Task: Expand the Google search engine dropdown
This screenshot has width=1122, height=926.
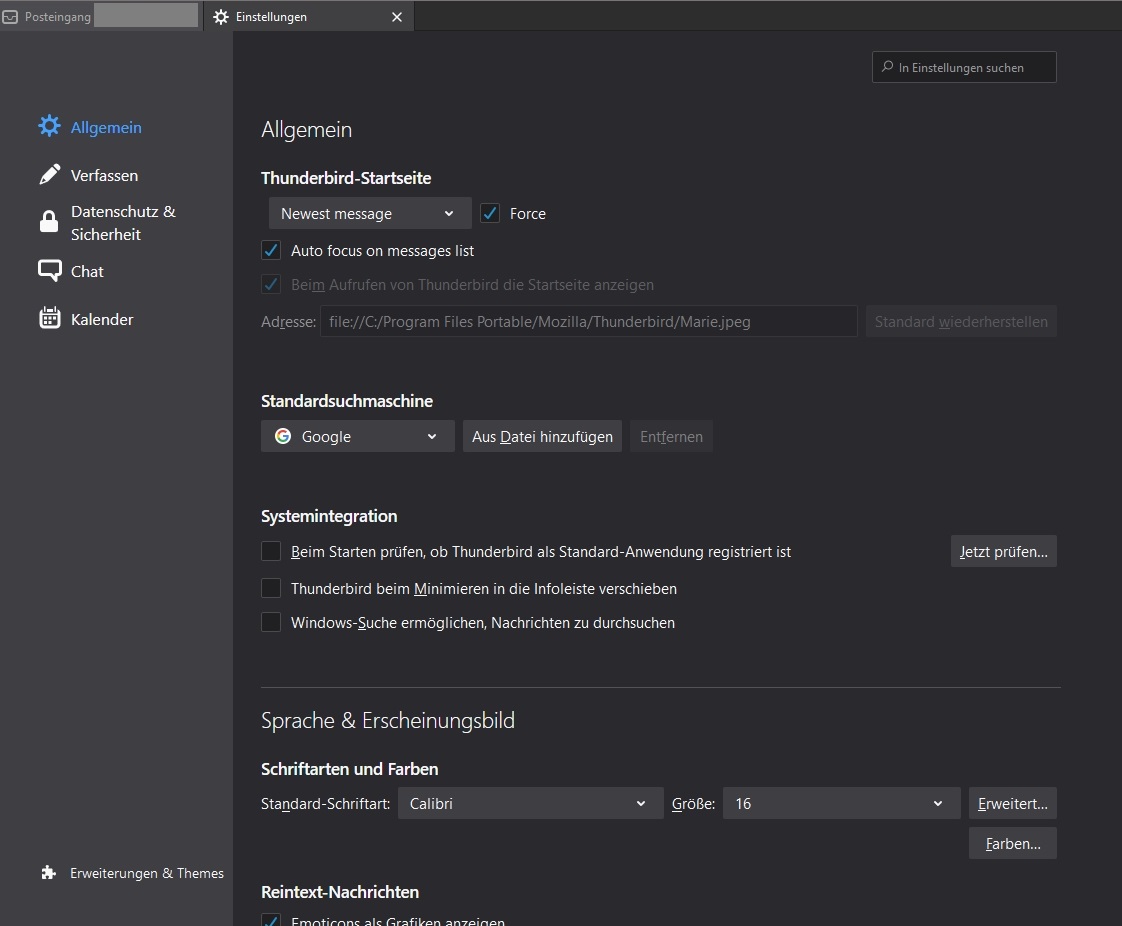Action: [357, 436]
